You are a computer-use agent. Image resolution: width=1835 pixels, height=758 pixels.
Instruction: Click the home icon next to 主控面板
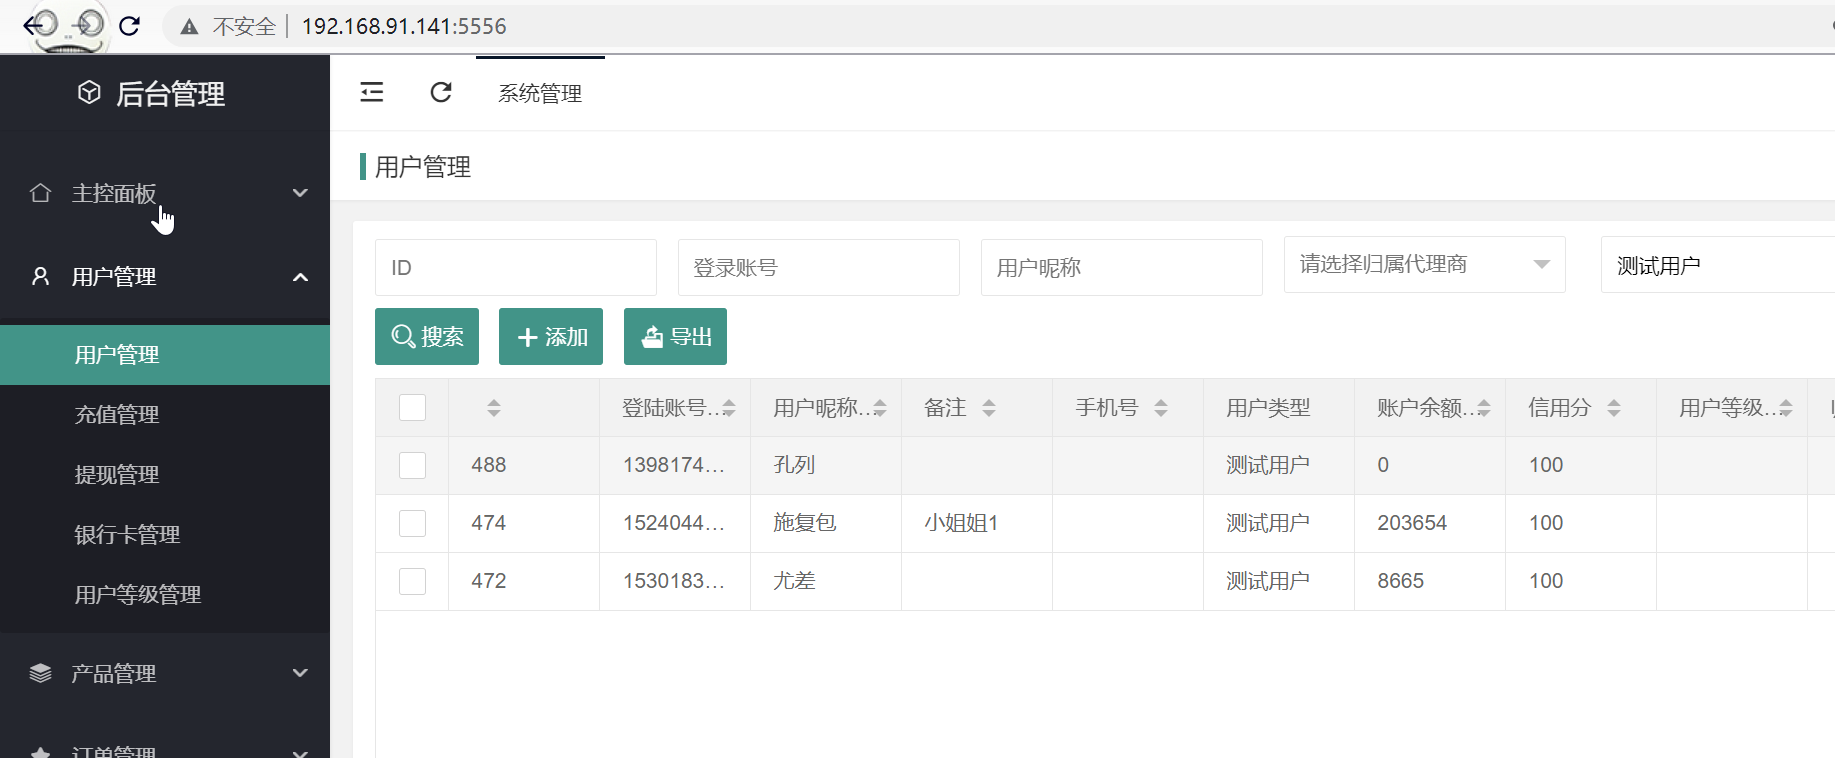coord(40,192)
